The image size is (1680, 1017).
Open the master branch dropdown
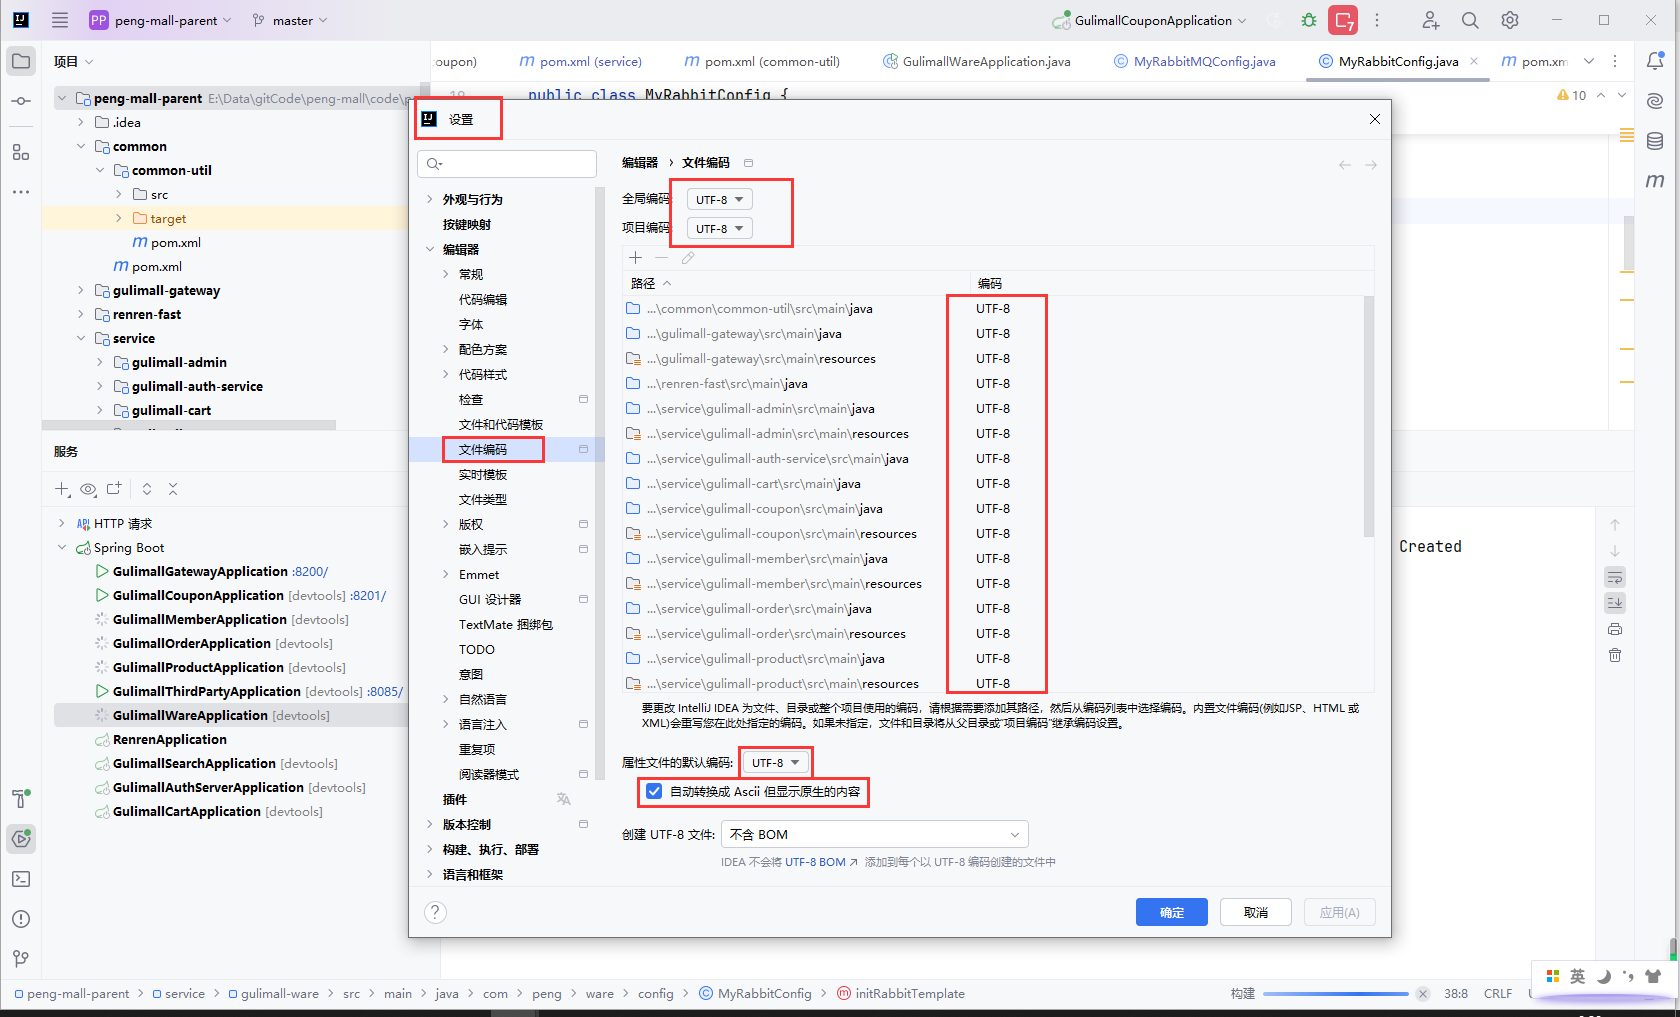coord(290,20)
